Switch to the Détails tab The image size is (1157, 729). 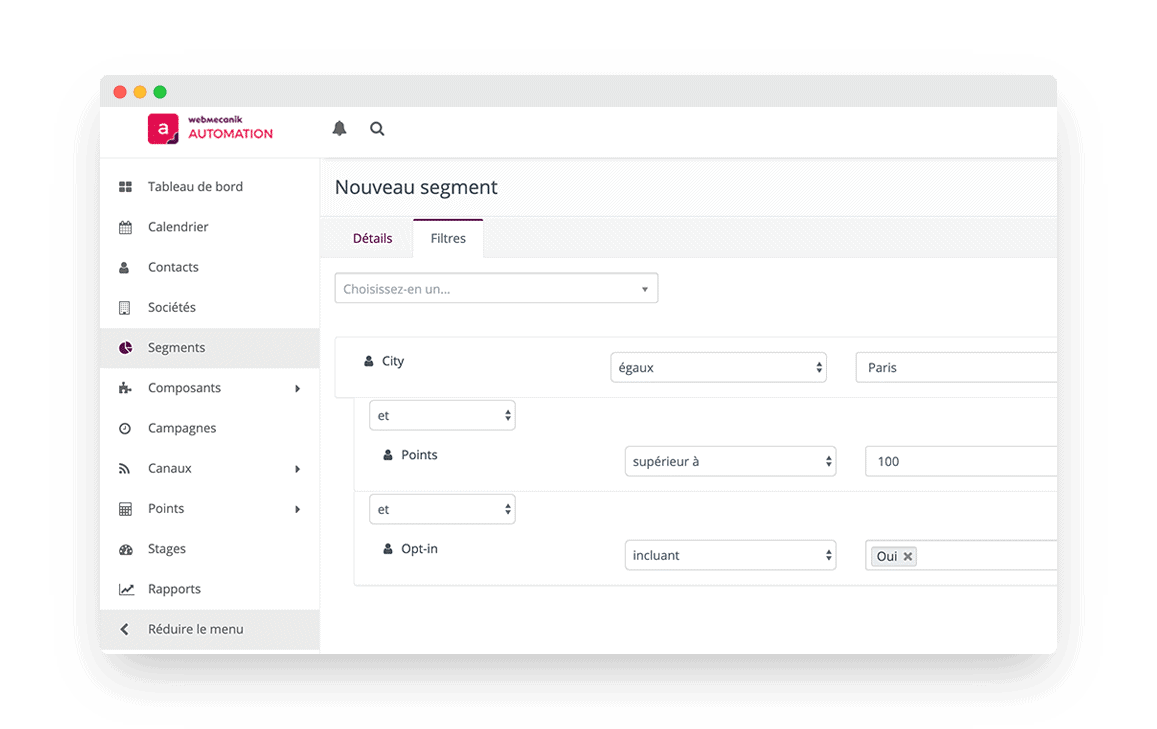(373, 238)
